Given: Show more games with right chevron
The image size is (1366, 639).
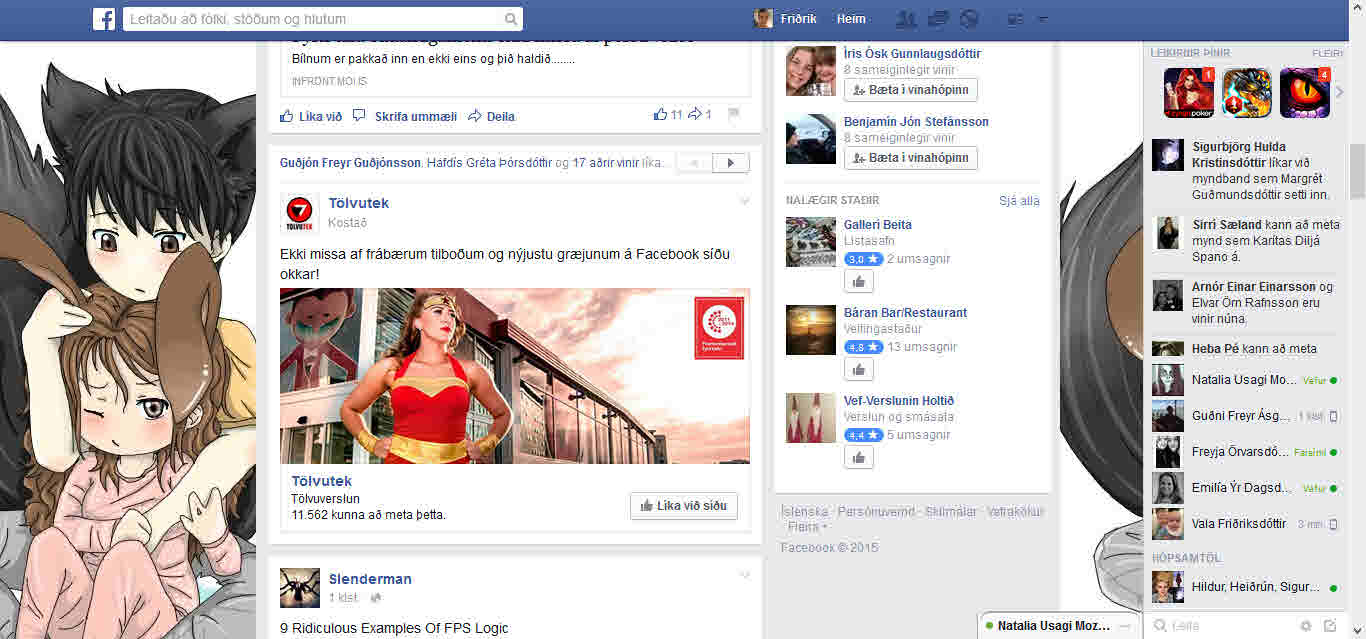Looking at the screenshot, I should pos(1340,92).
